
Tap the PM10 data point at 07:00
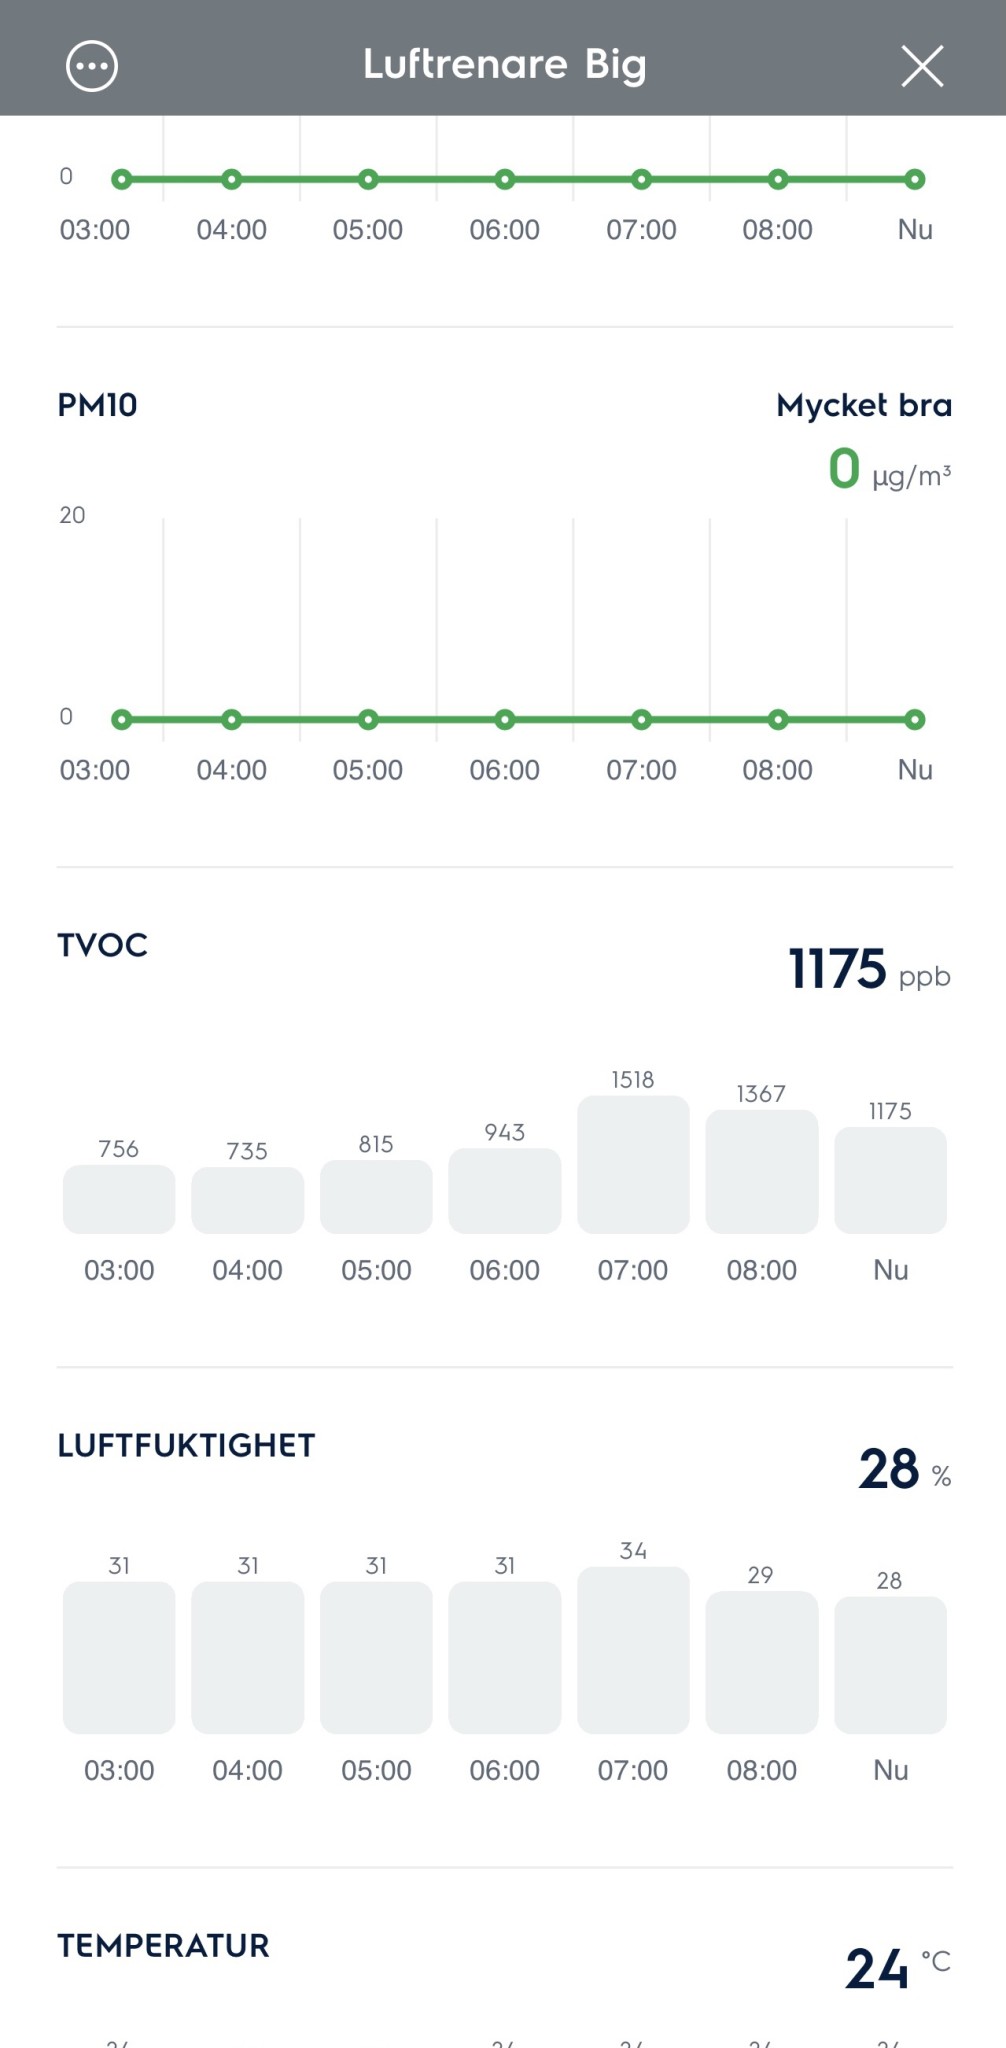[x=641, y=719]
